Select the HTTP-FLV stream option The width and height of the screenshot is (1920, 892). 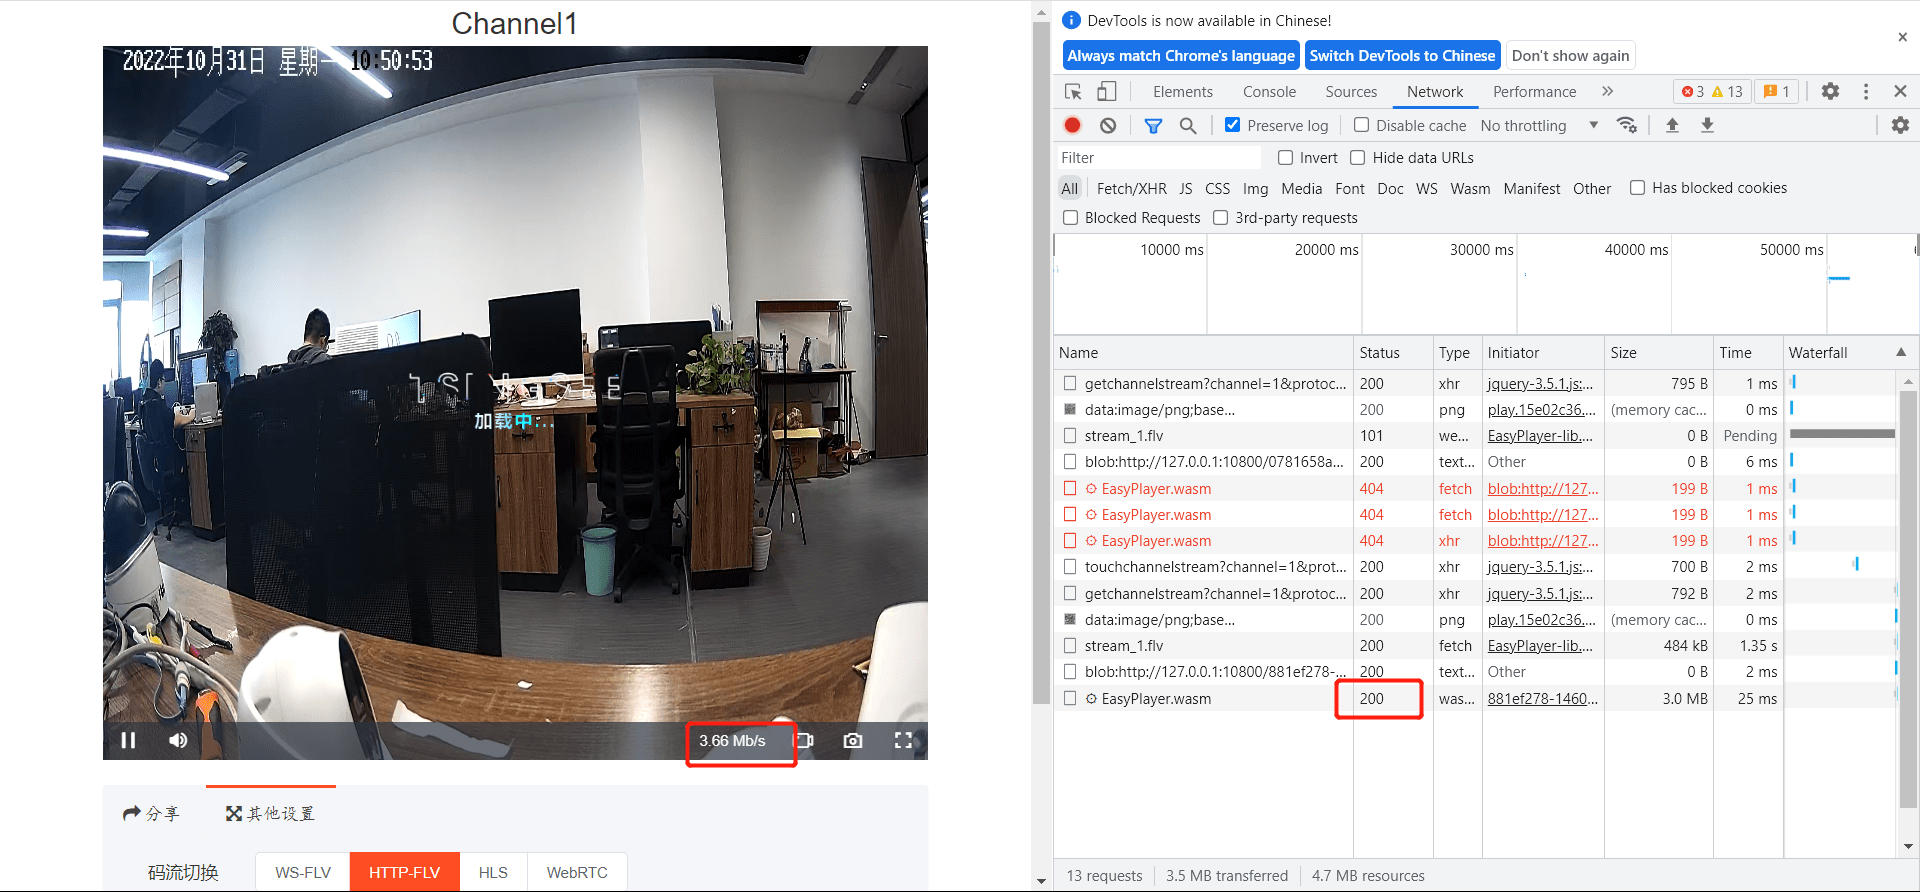pyautogui.click(x=405, y=872)
